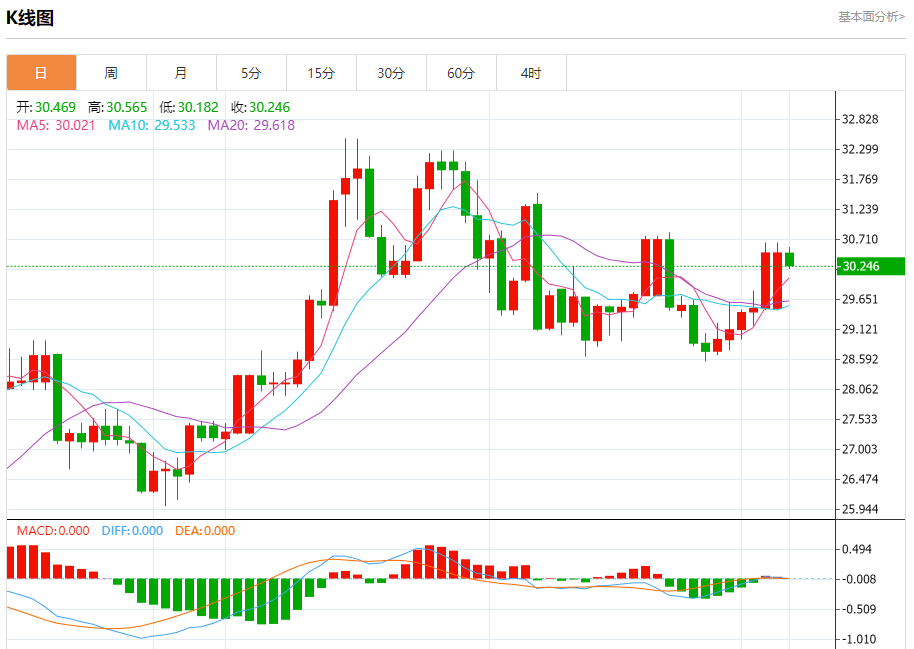Click the K线图 heading
The height and width of the screenshot is (649, 914).
point(30,18)
